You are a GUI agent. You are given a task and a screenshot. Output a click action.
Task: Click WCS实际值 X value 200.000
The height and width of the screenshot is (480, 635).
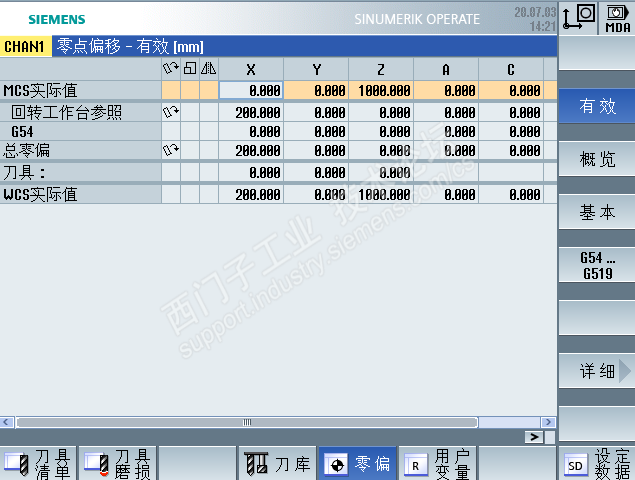click(251, 194)
